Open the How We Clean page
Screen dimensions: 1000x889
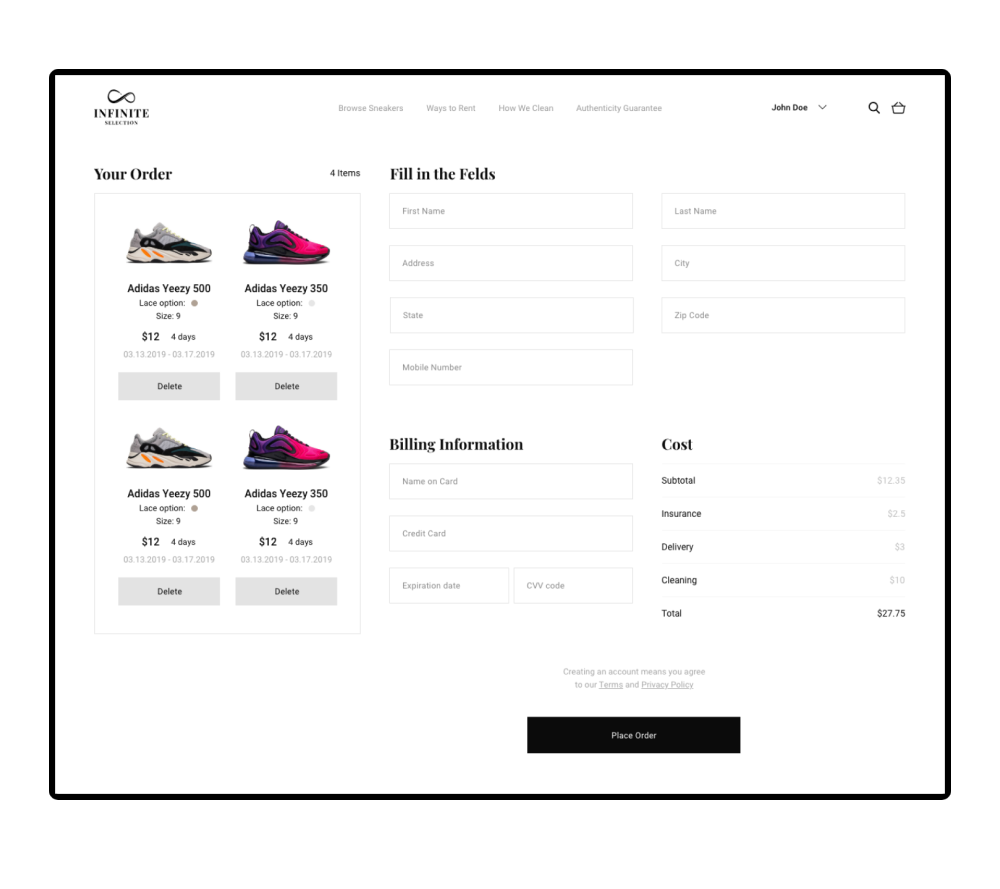(x=526, y=108)
